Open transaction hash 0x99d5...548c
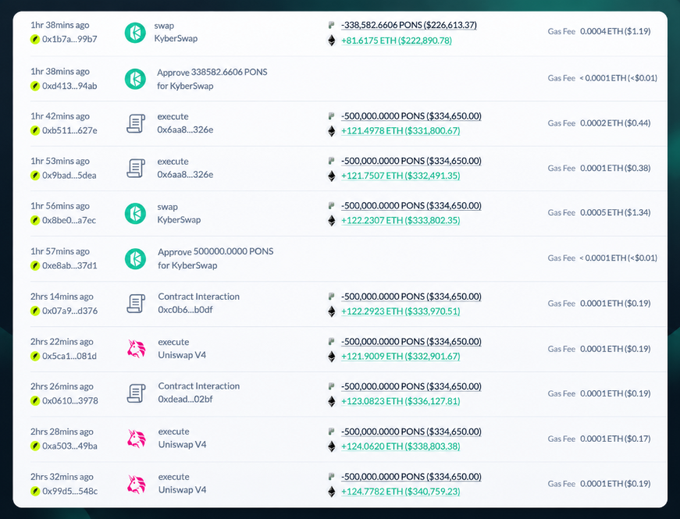This screenshot has height=519, width=680. click(x=70, y=491)
